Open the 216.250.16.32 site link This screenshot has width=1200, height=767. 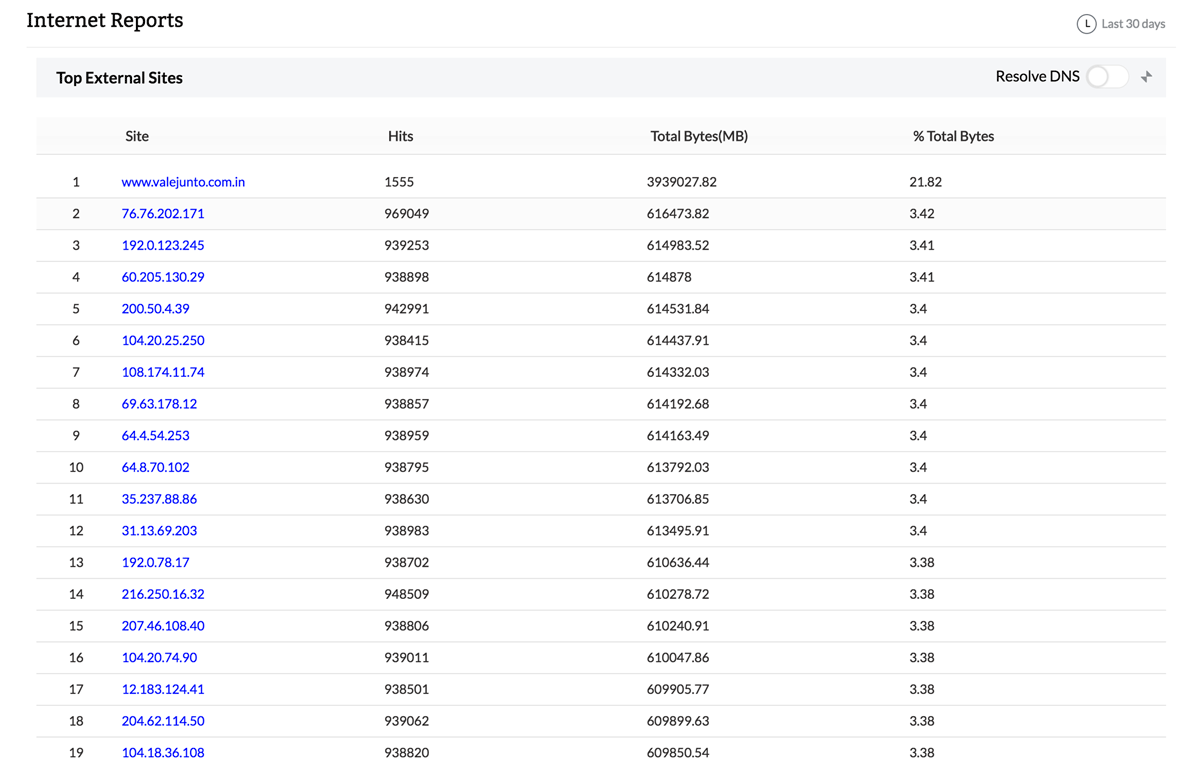tap(163, 594)
